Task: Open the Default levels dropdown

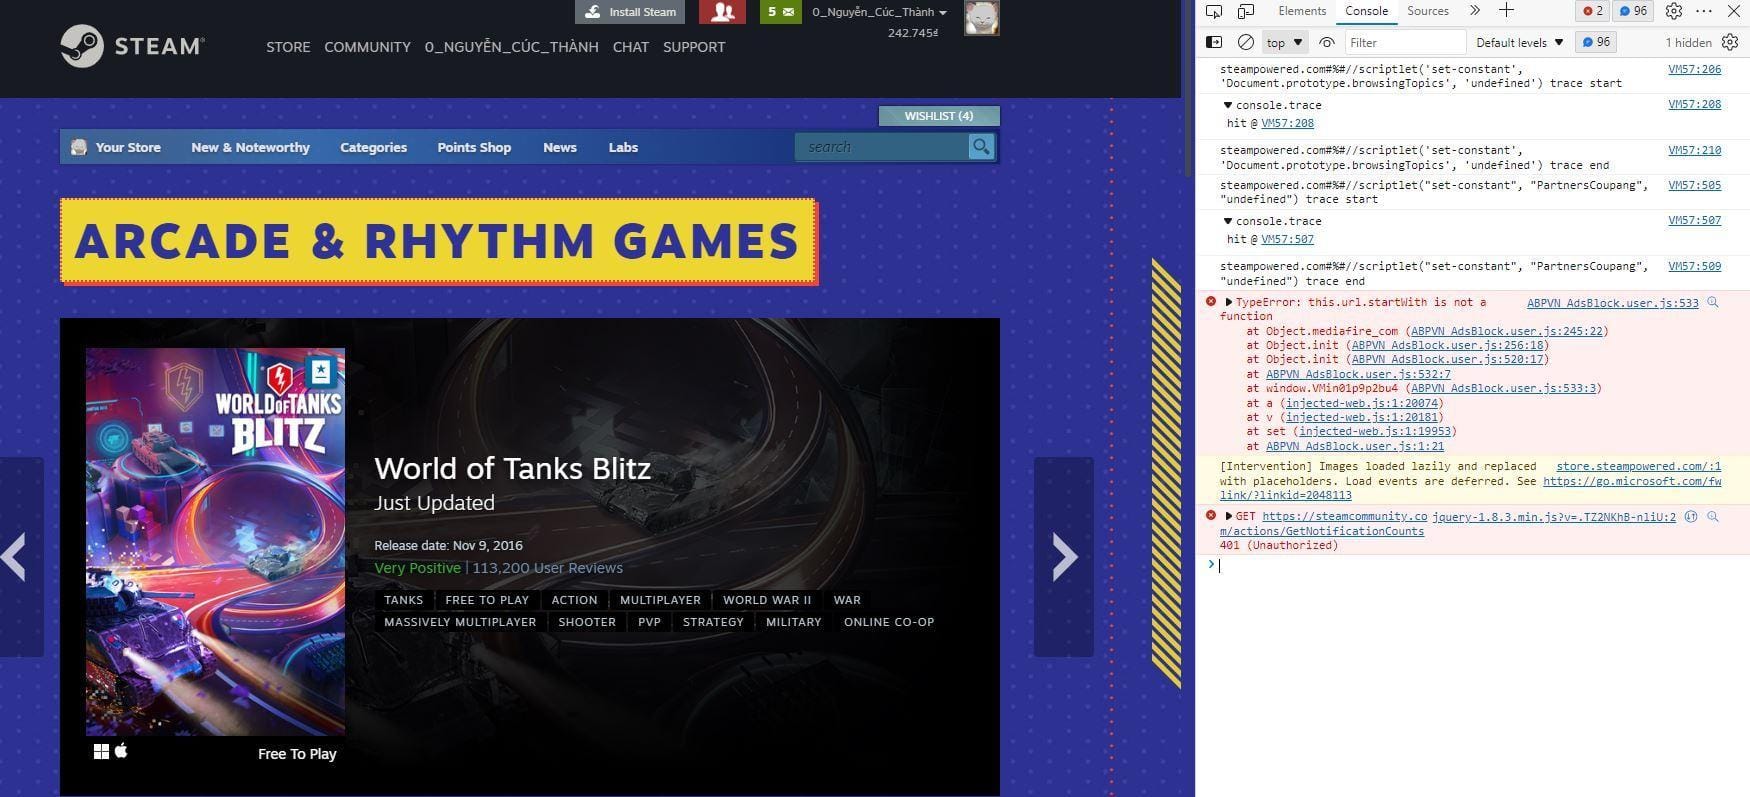Action: [x=1519, y=42]
